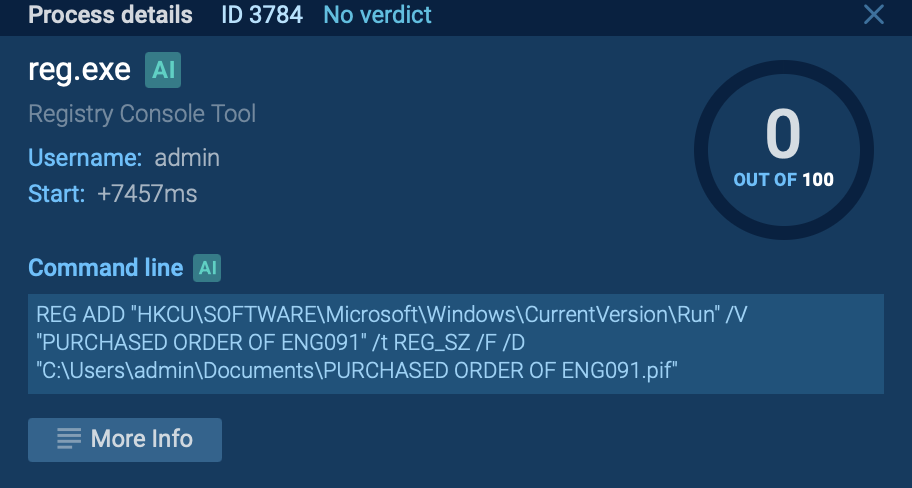Click the large 0 score number

click(783, 134)
